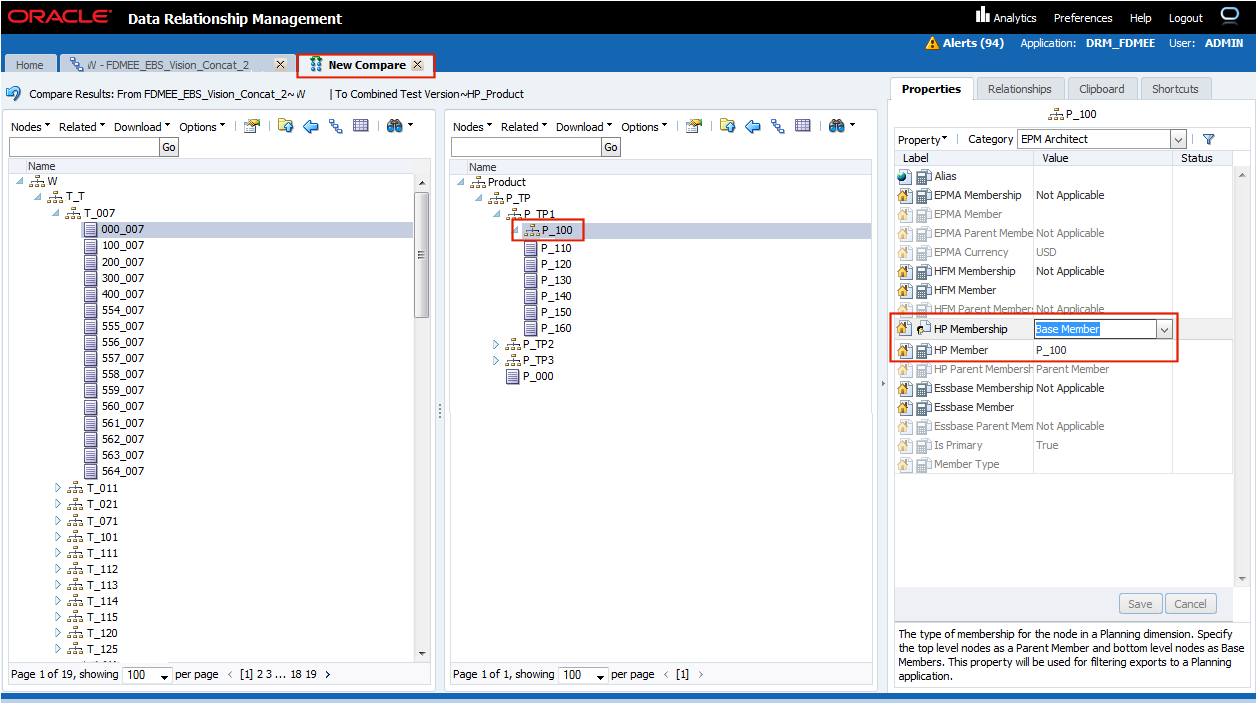Screen dimensions: 1257x704
Task: Click the folder-up icon in left pane toolbar
Action: click(286, 126)
